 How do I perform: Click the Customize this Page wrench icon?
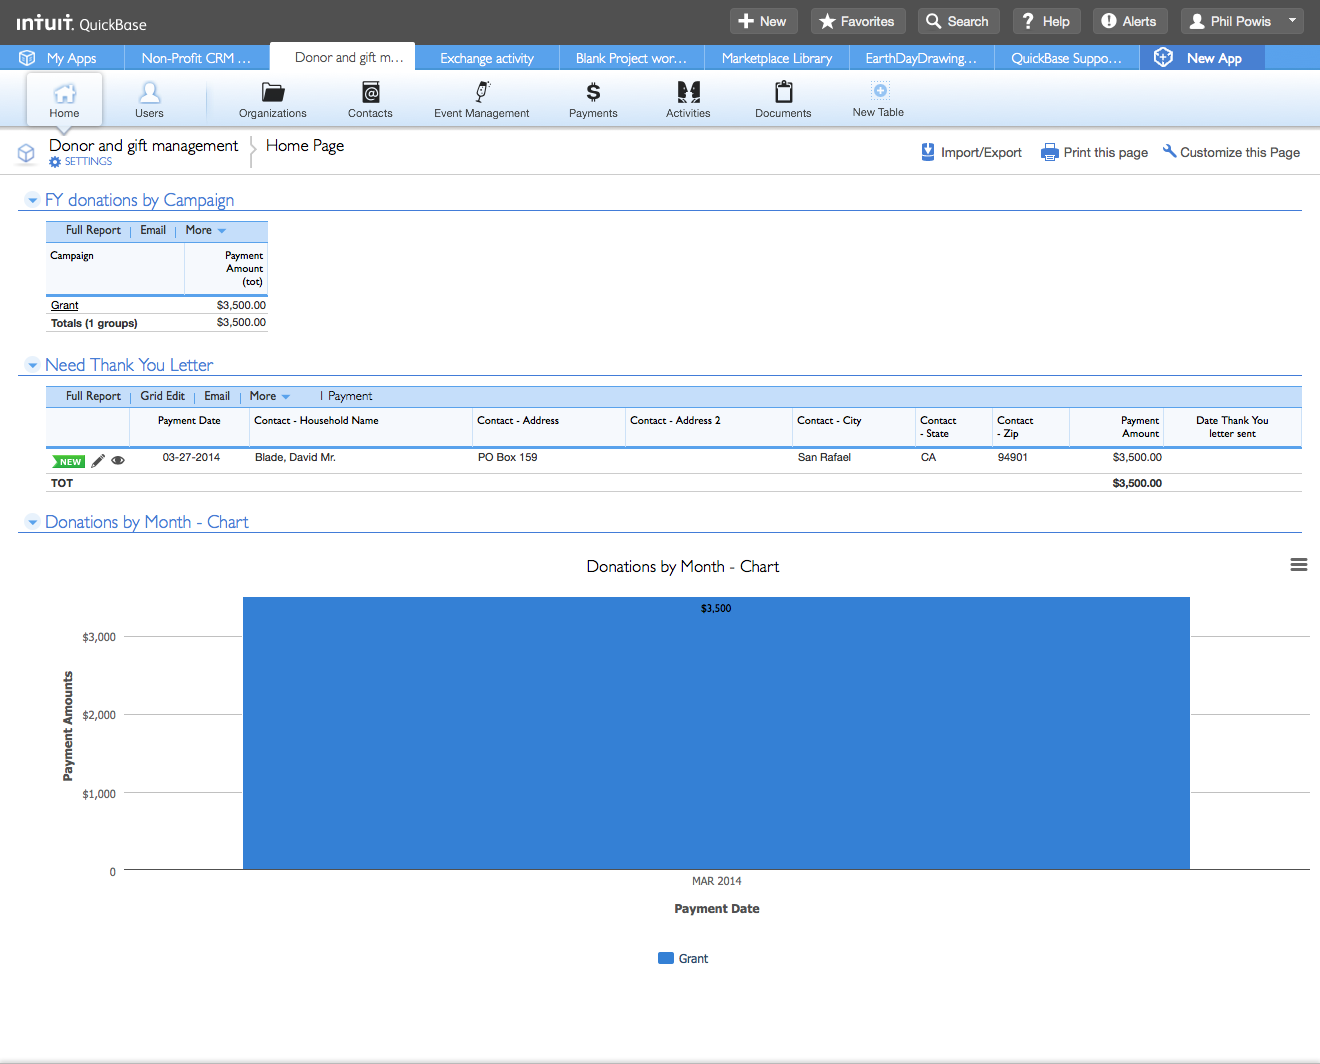[1169, 152]
